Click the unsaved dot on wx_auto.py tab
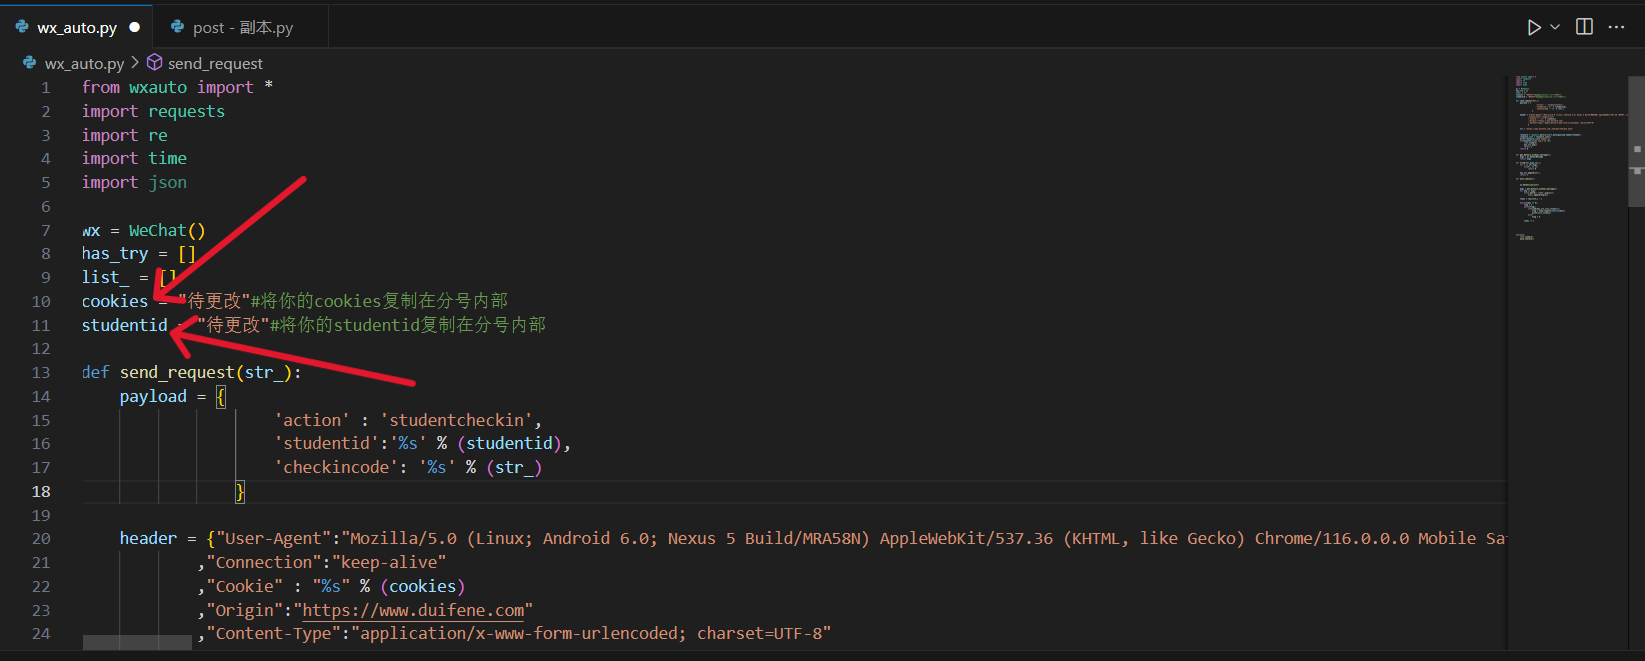Viewport: 1645px width, 661px height. click(x=135, y=27)
